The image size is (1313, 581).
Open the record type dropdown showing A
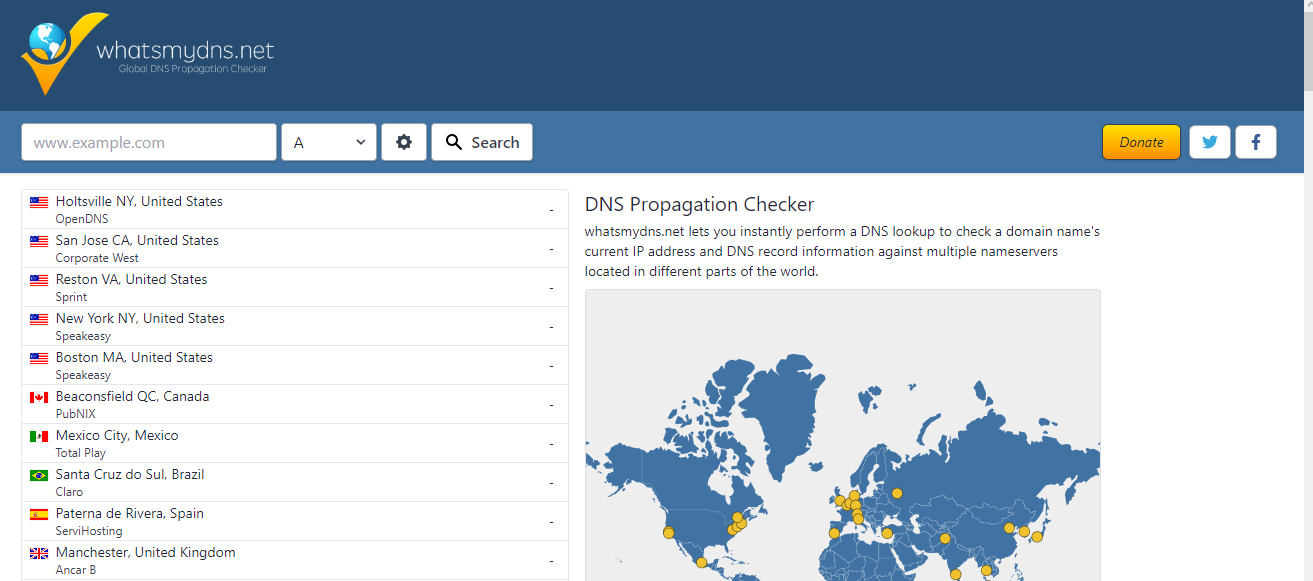click(329, 142)
